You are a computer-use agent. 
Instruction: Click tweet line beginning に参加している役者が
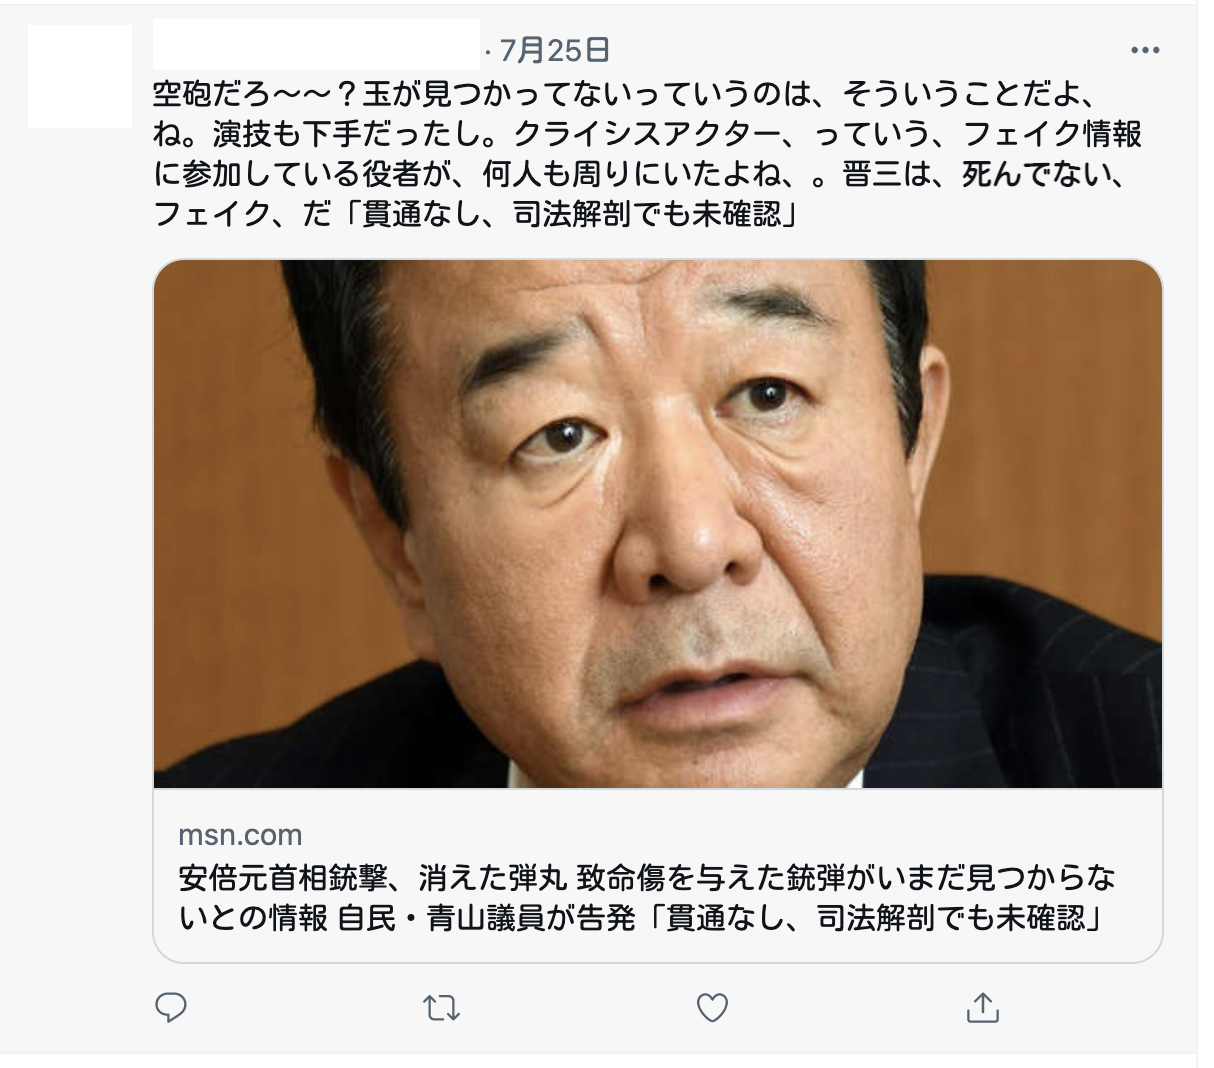point(640,173)
